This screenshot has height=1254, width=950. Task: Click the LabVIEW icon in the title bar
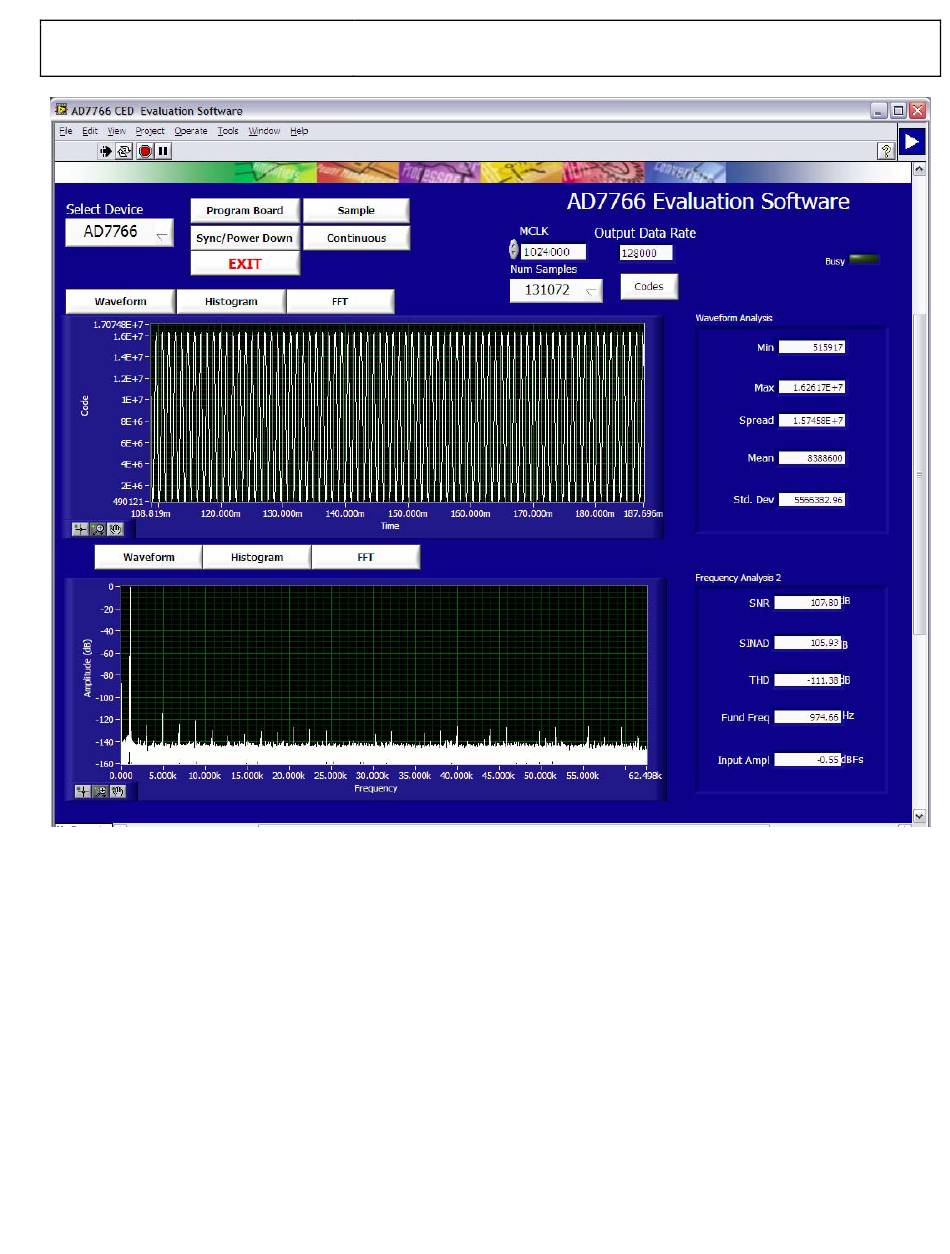(x=62, y=110)
